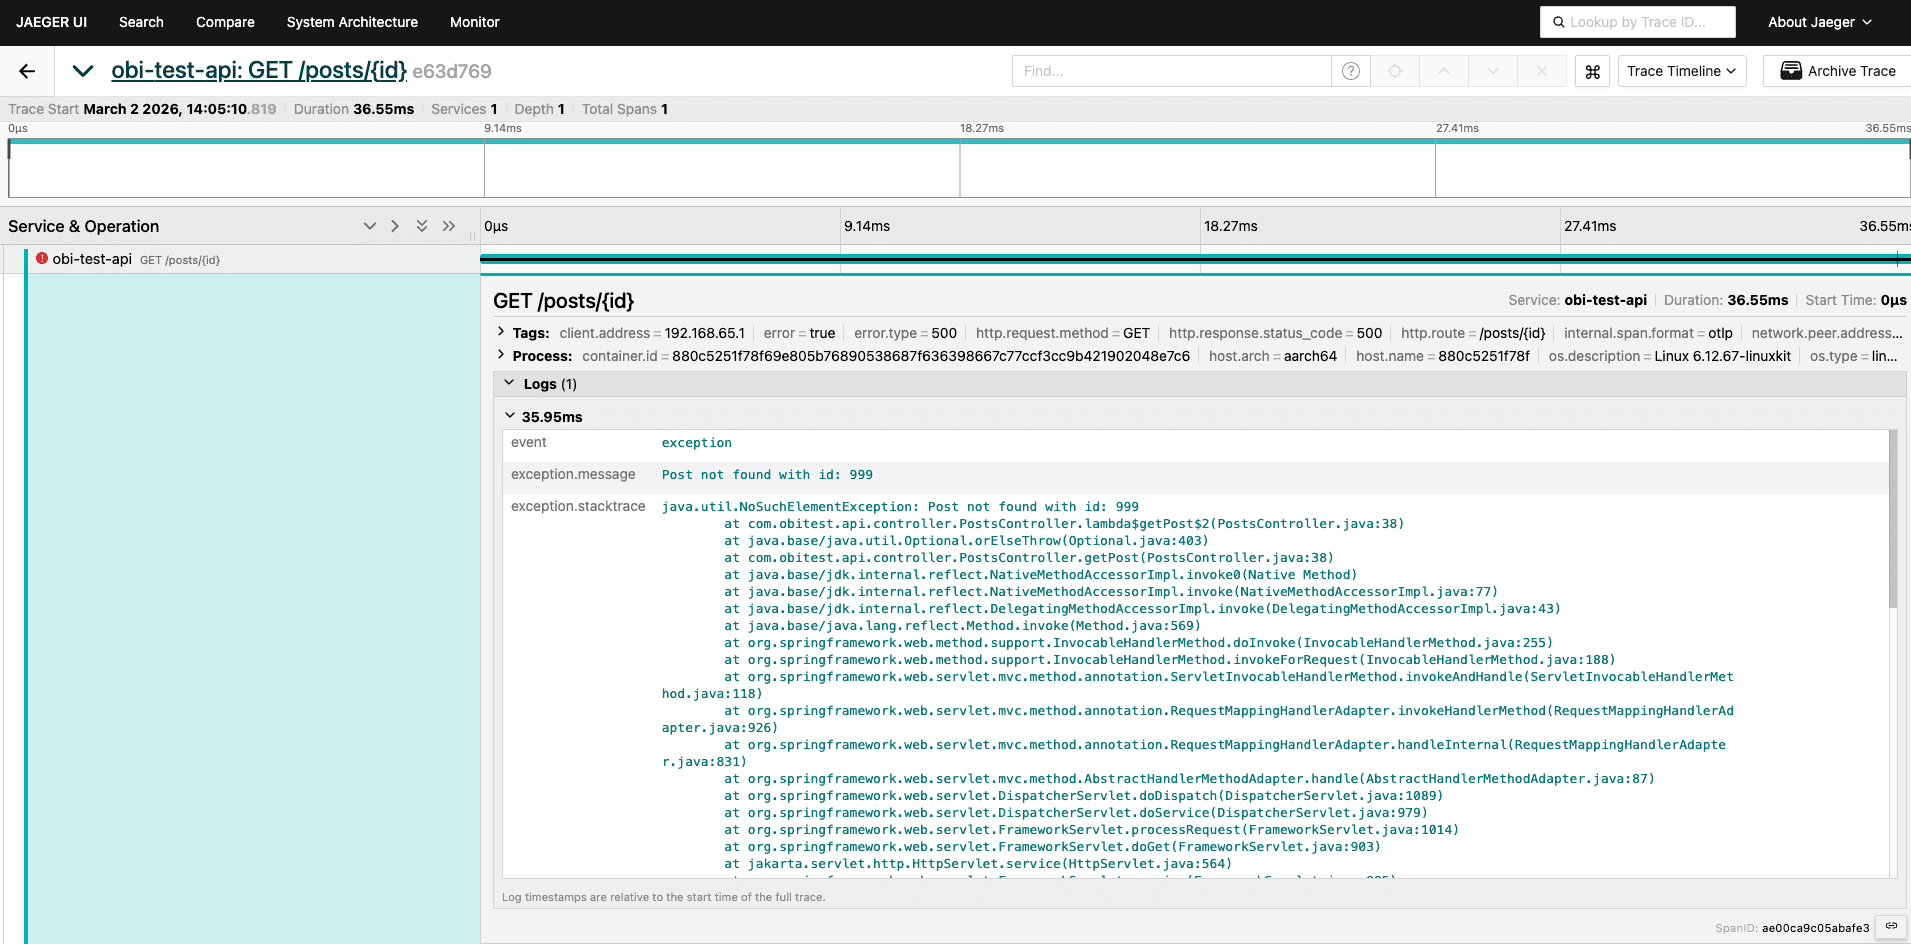1911x944 pixels.
Task: Go back using the left arrow
Action: [27, 71]
